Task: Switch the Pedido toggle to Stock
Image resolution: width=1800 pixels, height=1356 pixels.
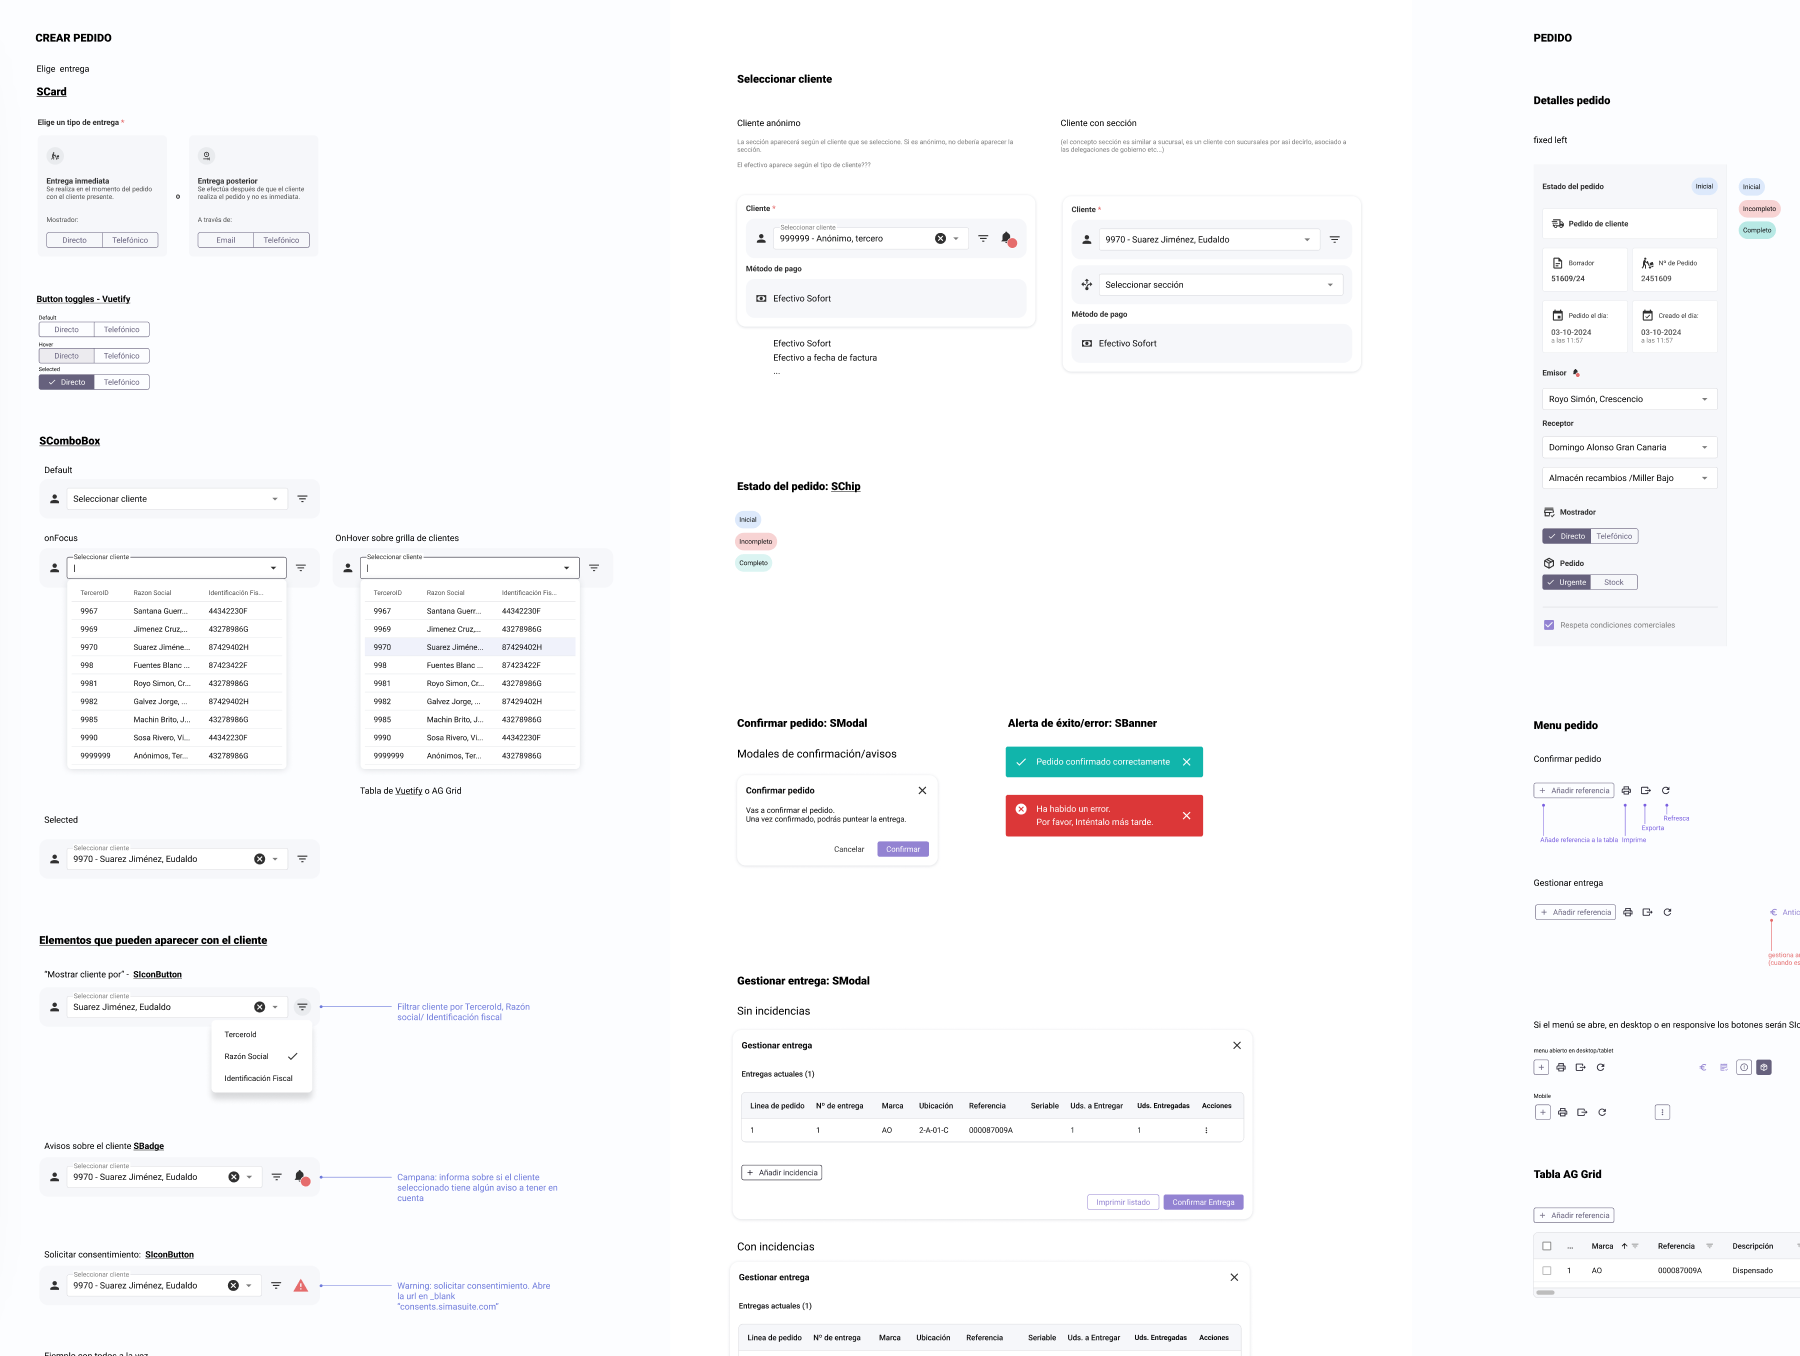Action: coord(1614,582)
